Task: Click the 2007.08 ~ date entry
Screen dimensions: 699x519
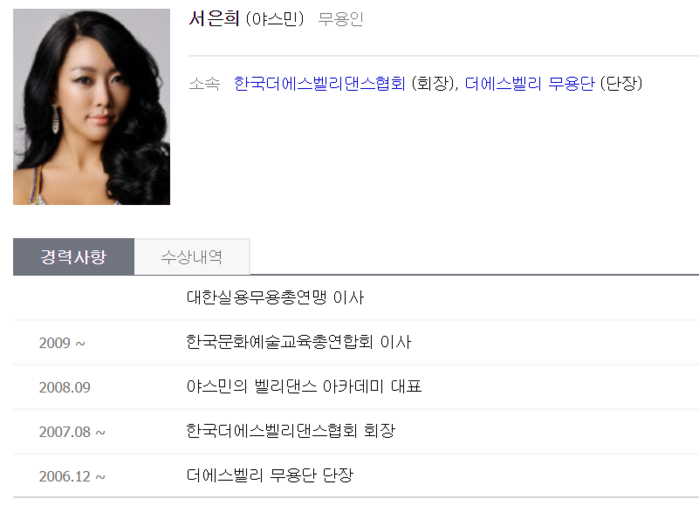Action: (x=72, y=432)
